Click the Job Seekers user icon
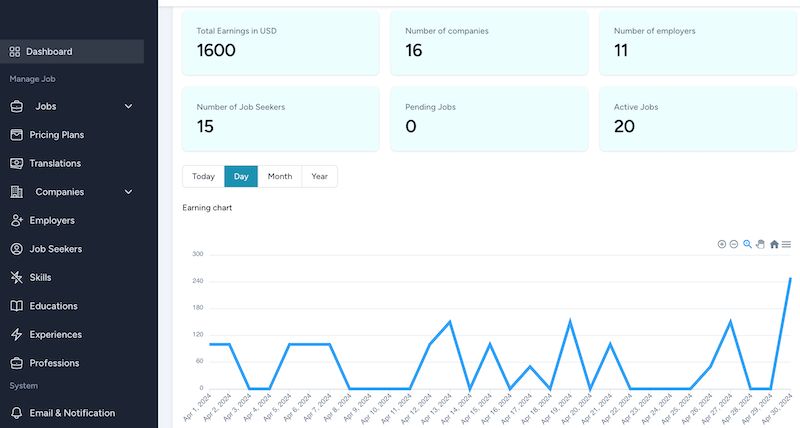The height and width of the screenshot is (428, 800). [x=16, y=249]
